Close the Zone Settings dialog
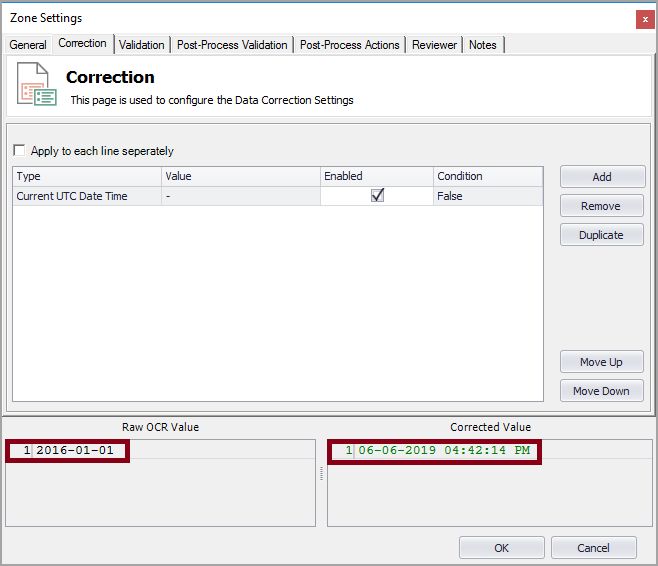658x566 pixels. pyautogui.click(x=645, y=20)
